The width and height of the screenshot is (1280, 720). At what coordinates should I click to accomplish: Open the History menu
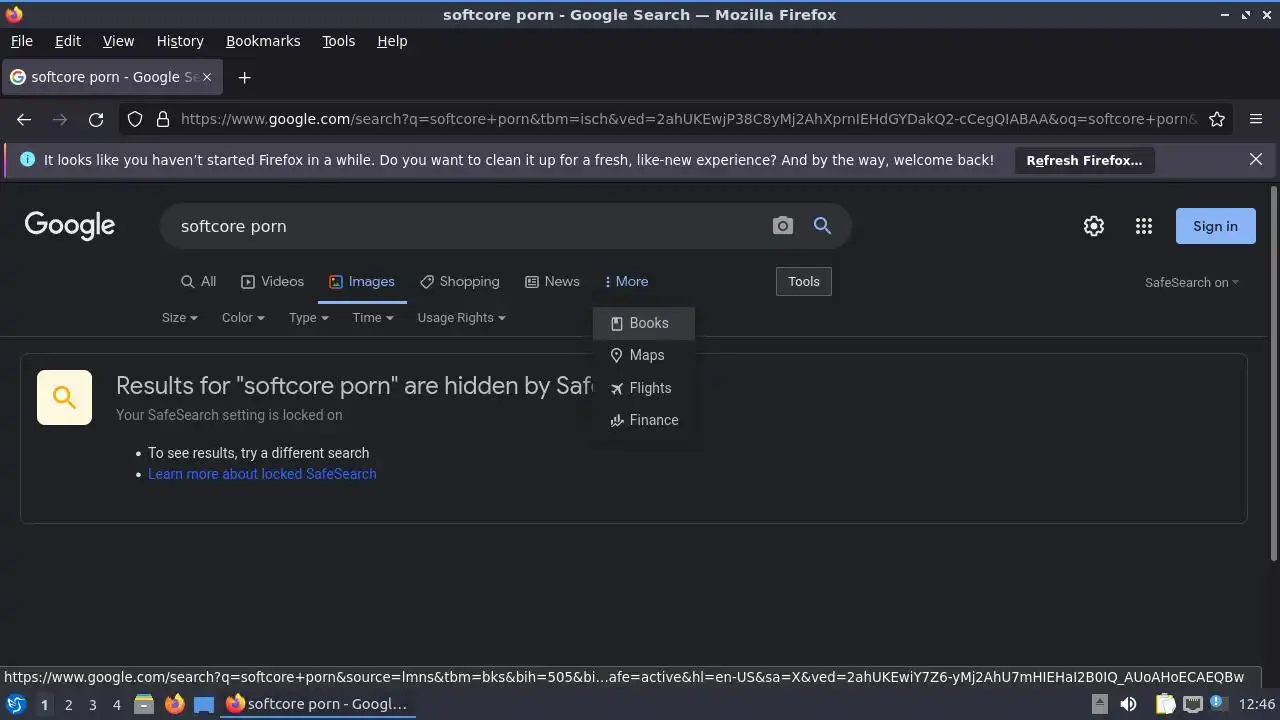pos(180,41)
